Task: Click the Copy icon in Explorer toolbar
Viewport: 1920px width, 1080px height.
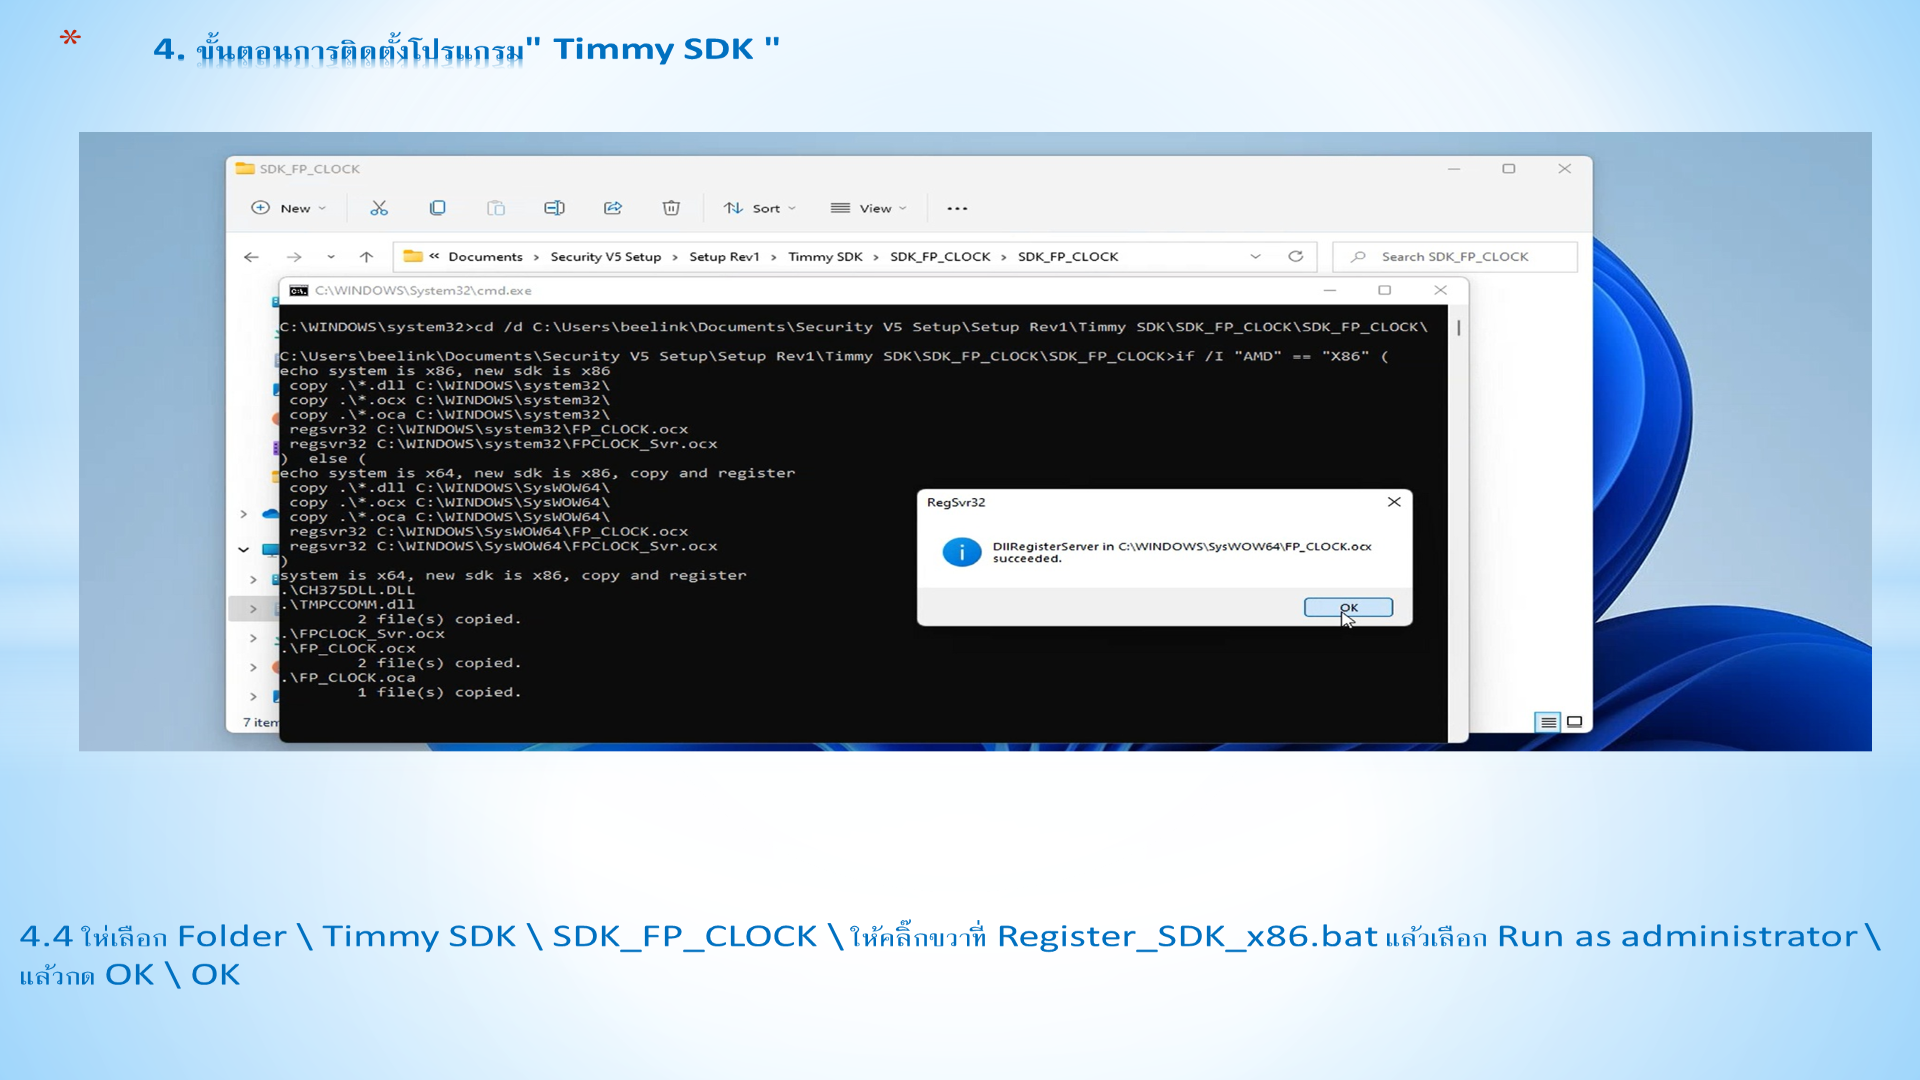Action: (437, 208)
